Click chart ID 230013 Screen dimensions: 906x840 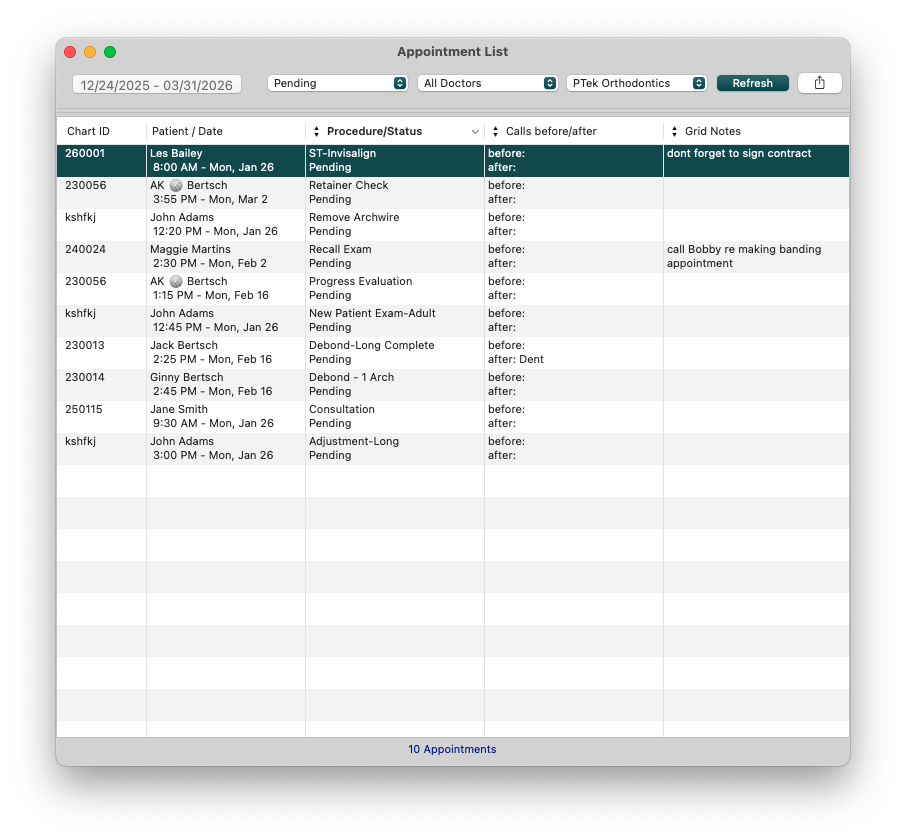[x=85, y=345]
